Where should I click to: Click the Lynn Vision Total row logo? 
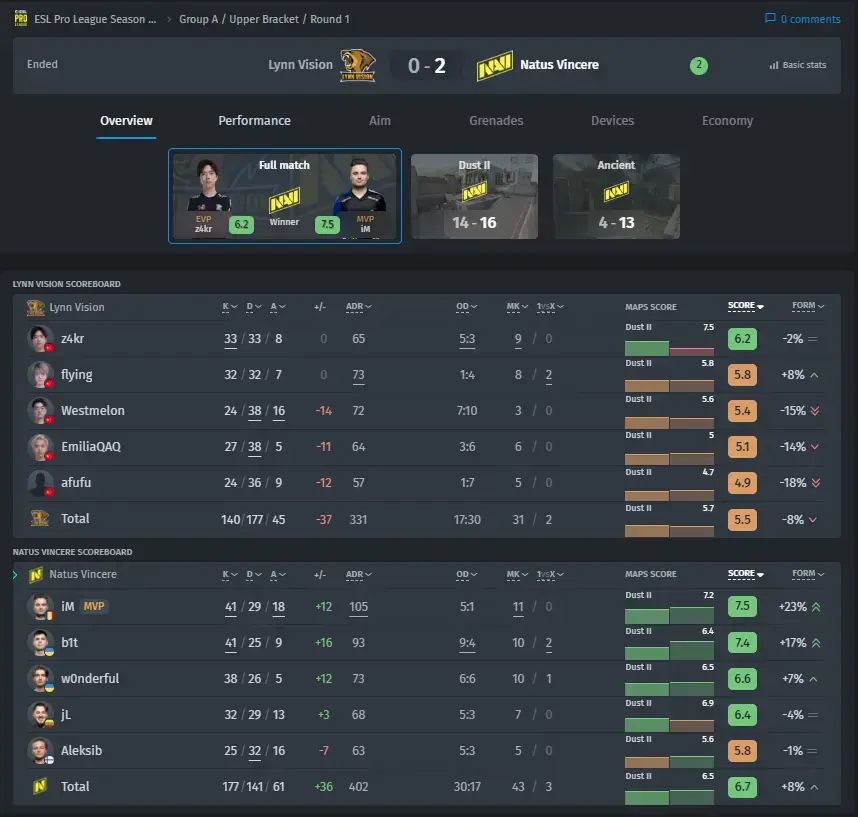39,518
